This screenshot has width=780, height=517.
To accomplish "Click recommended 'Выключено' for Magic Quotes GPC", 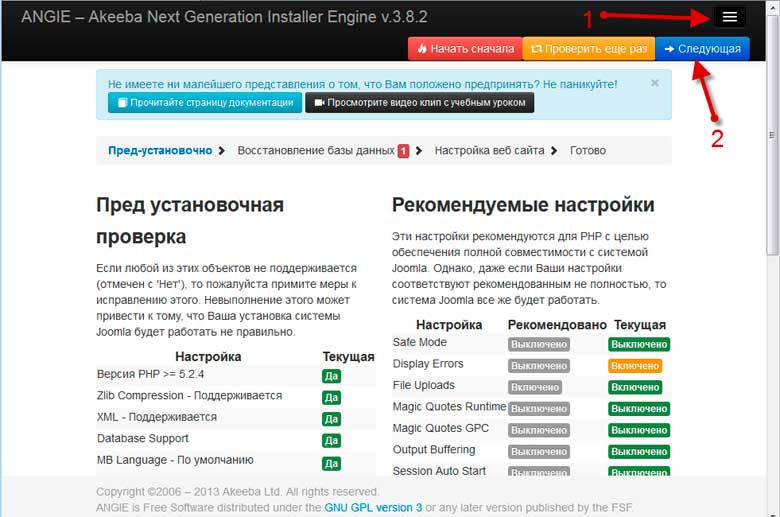I will [x=539, y=430].
